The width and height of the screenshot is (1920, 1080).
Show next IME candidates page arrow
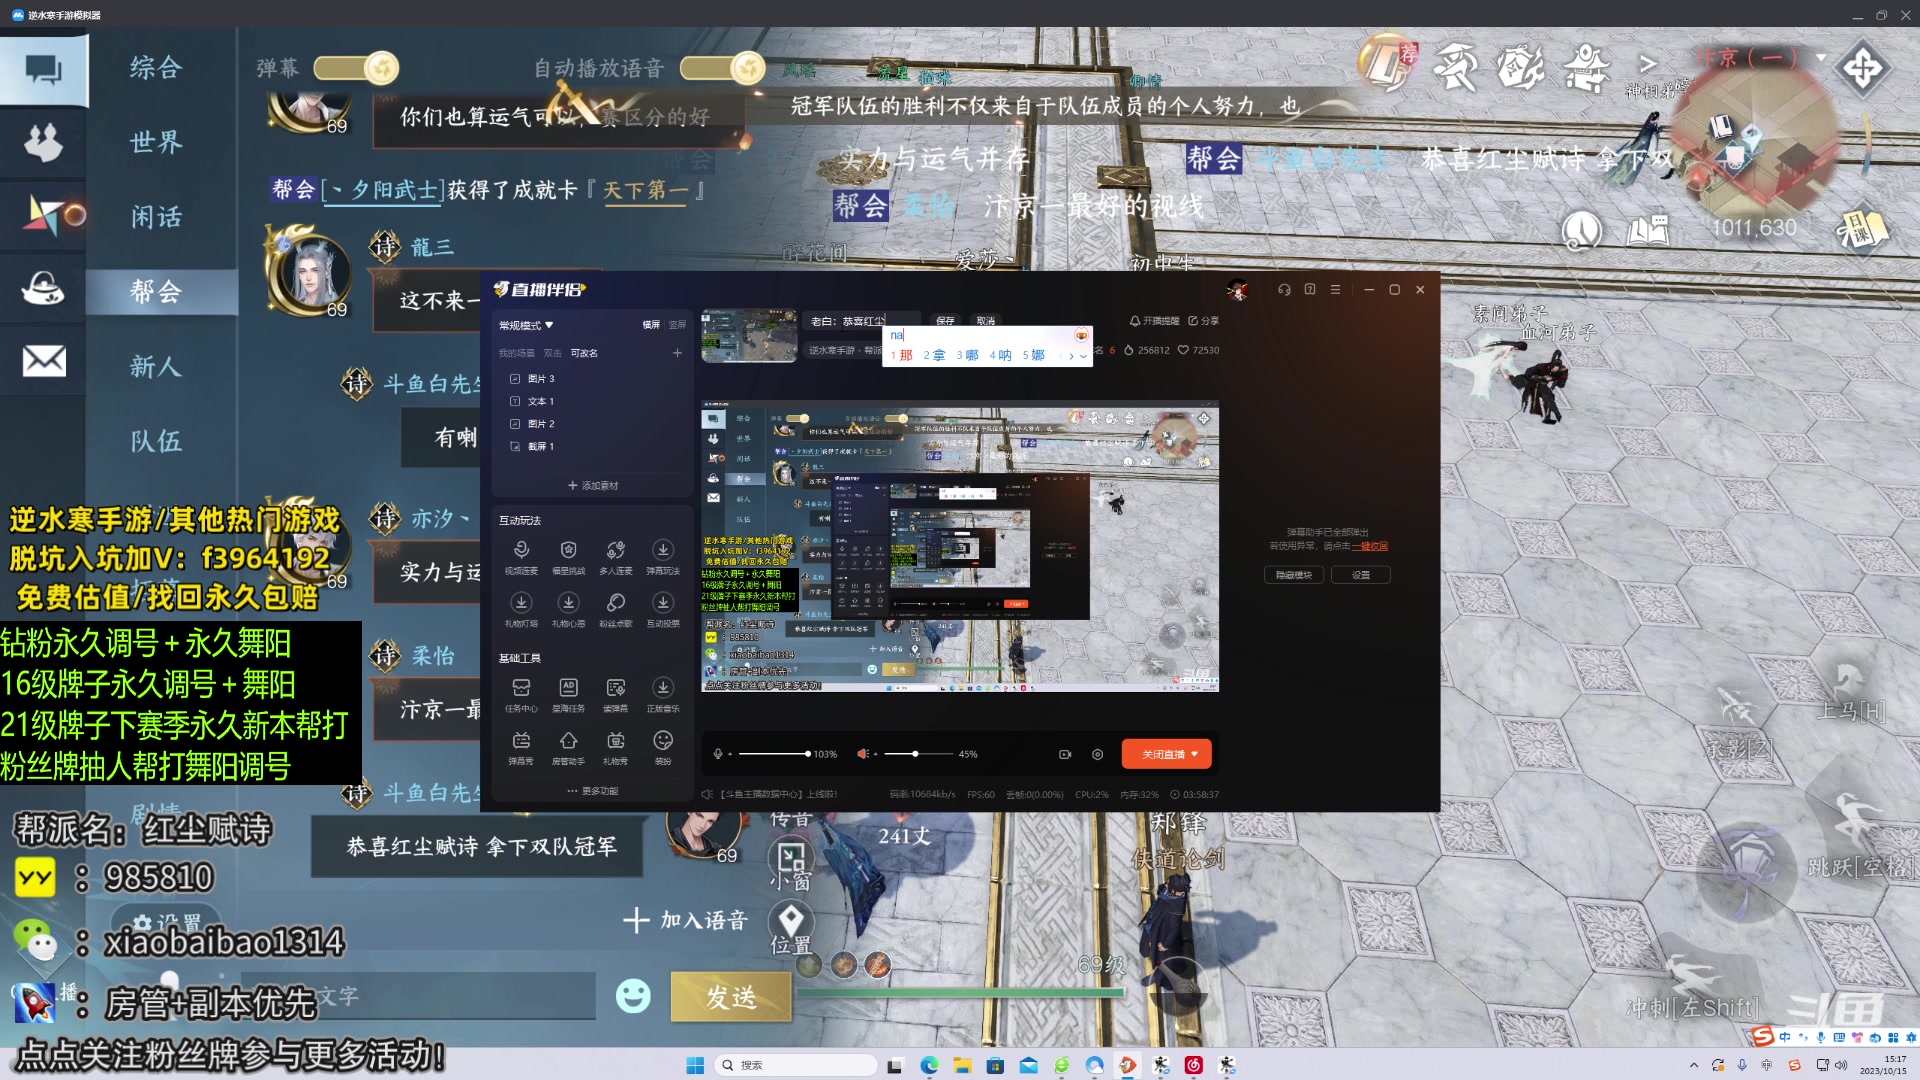coord(1071,356)
